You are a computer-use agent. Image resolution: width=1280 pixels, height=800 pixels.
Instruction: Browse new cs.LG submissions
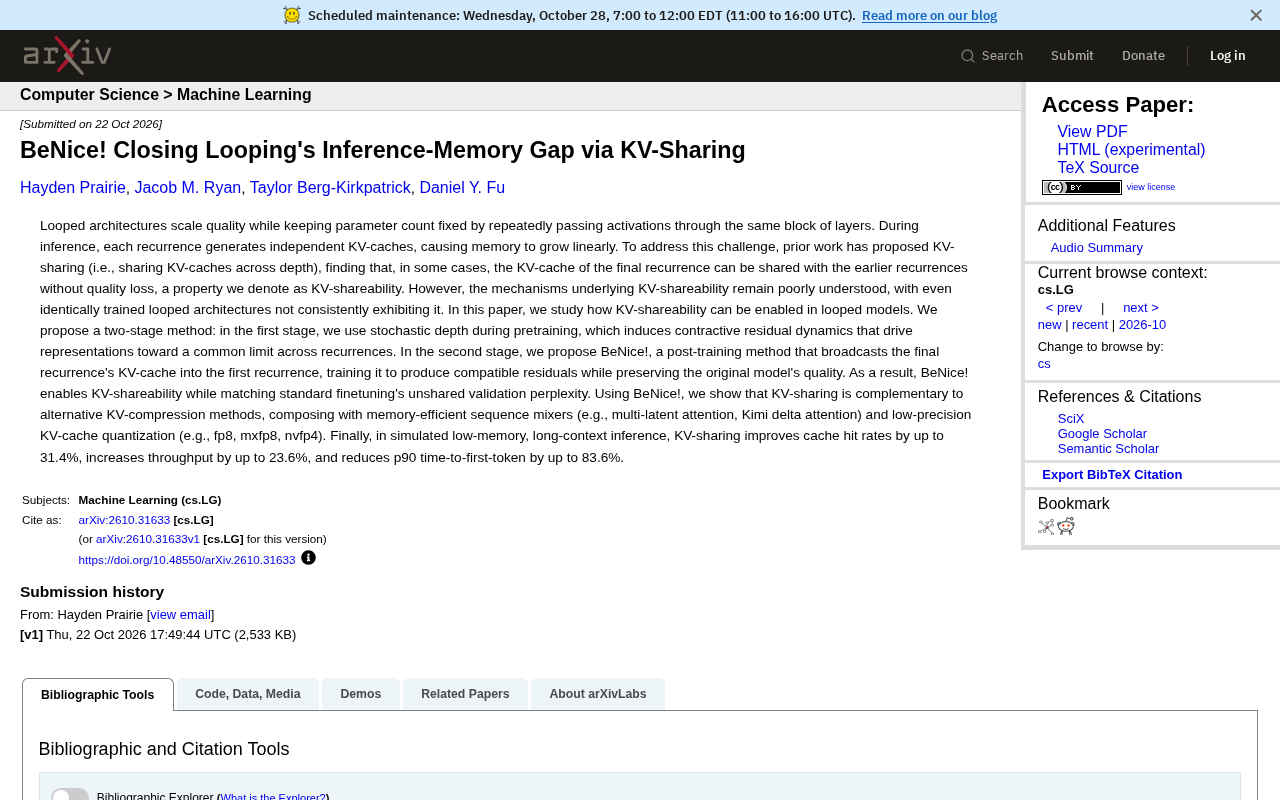pos(1050,325)
